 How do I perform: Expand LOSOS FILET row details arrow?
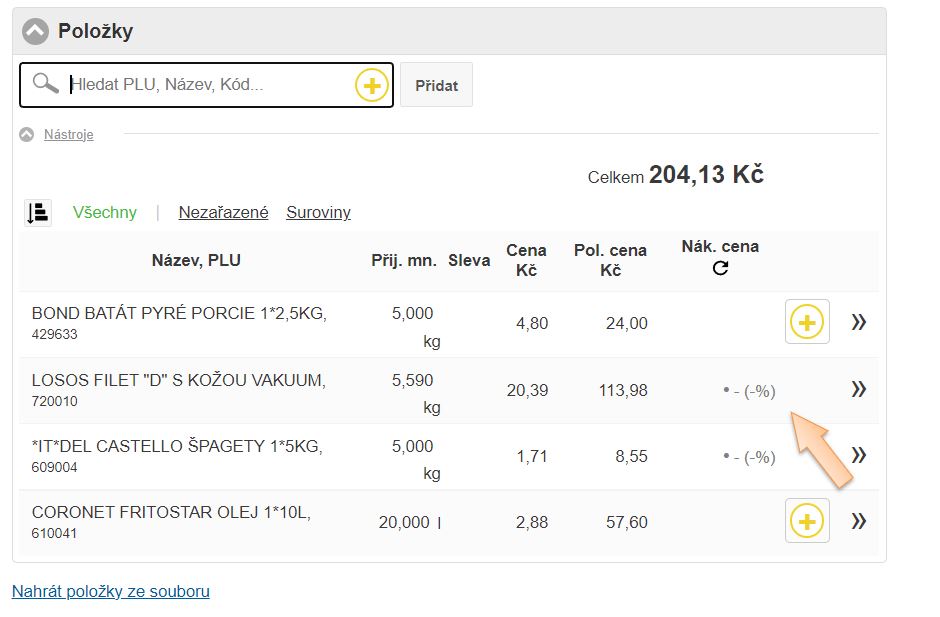[x=858, y=389]
